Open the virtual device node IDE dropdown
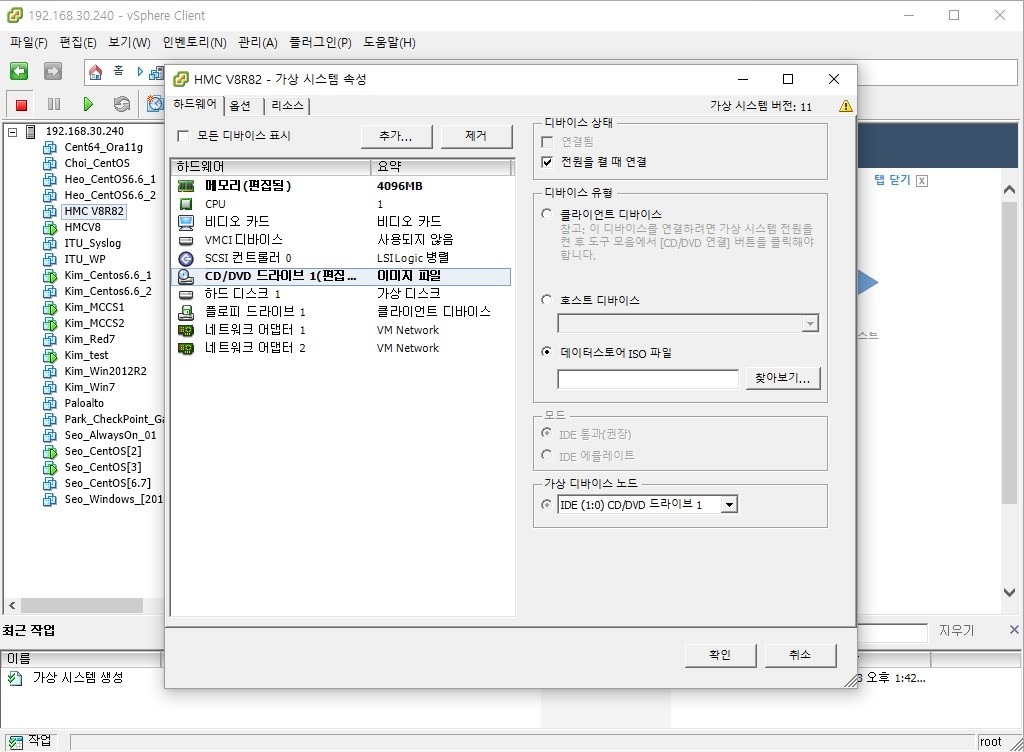 point(729,505)
